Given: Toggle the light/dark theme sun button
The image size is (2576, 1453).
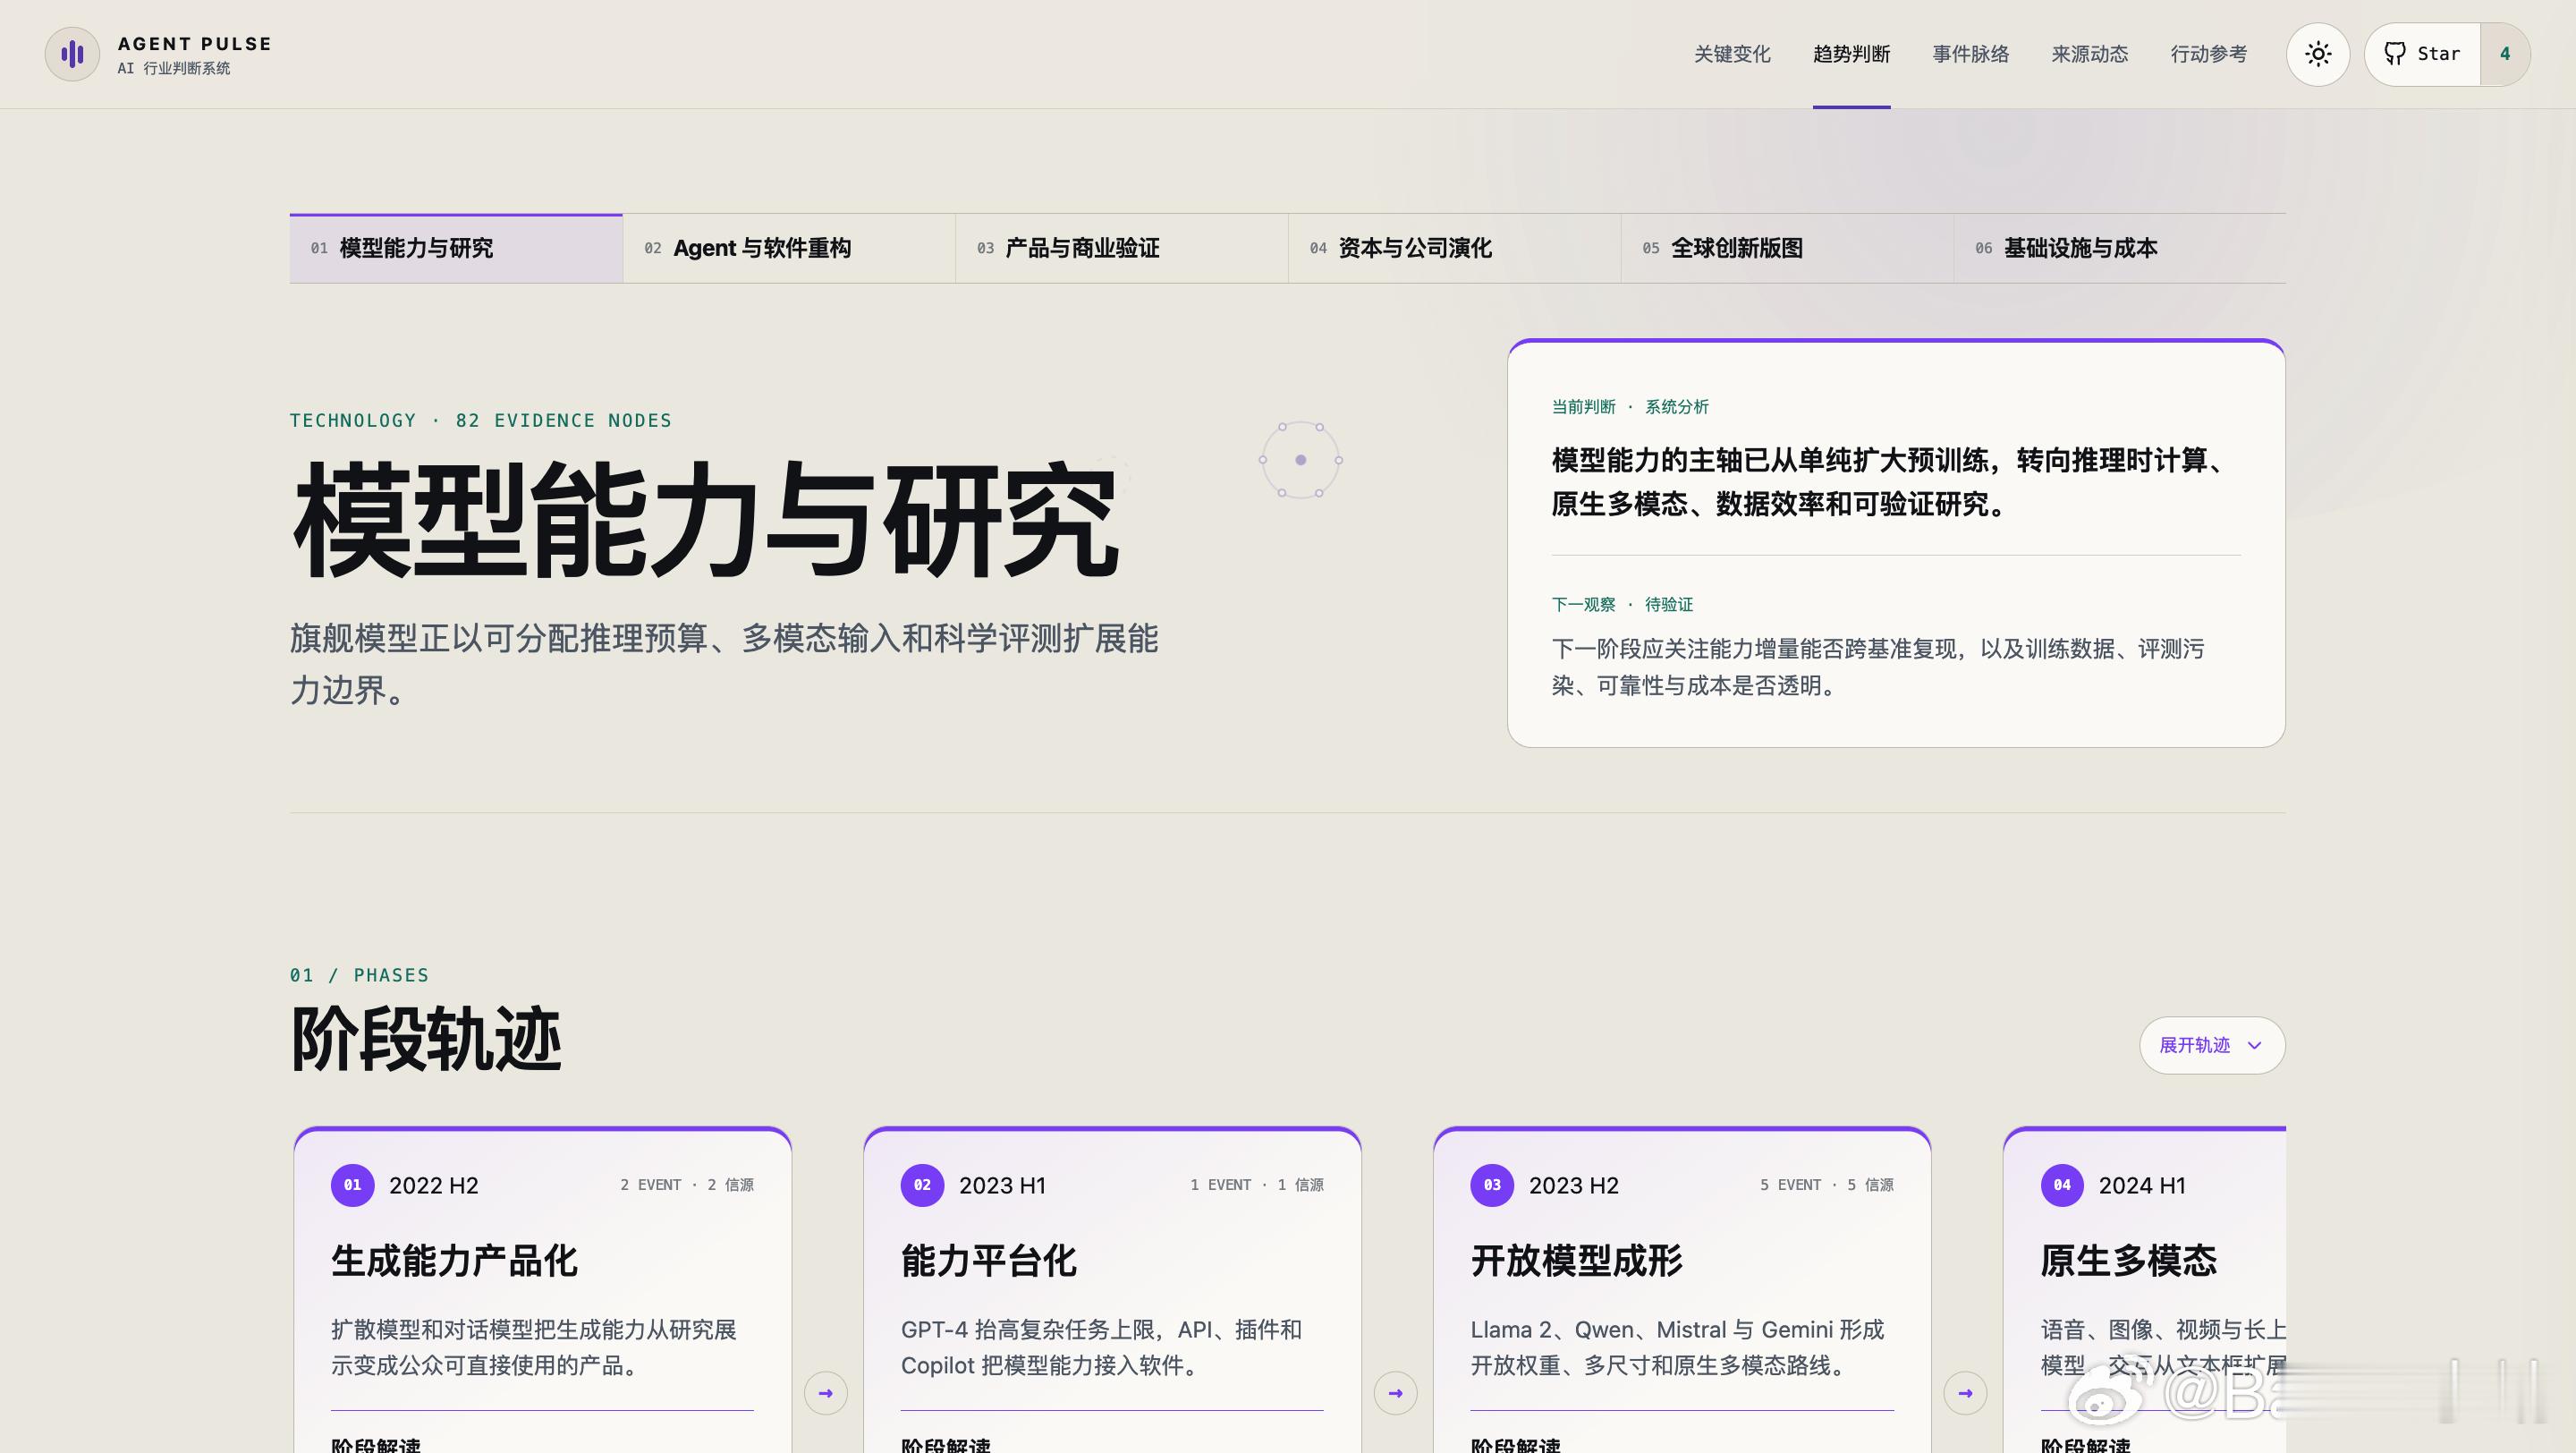Looking at the screenshot, I should click(2318, 54).
